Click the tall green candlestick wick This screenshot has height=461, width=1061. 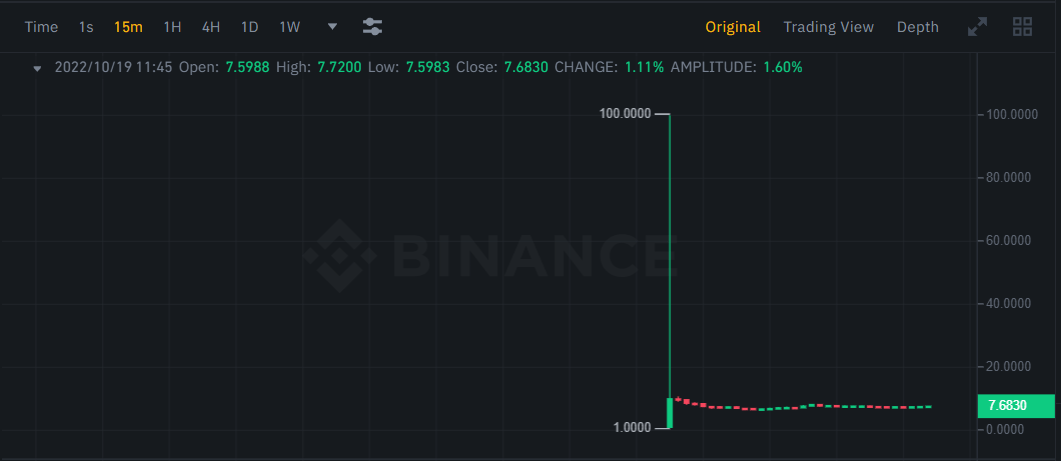point(670,256)
